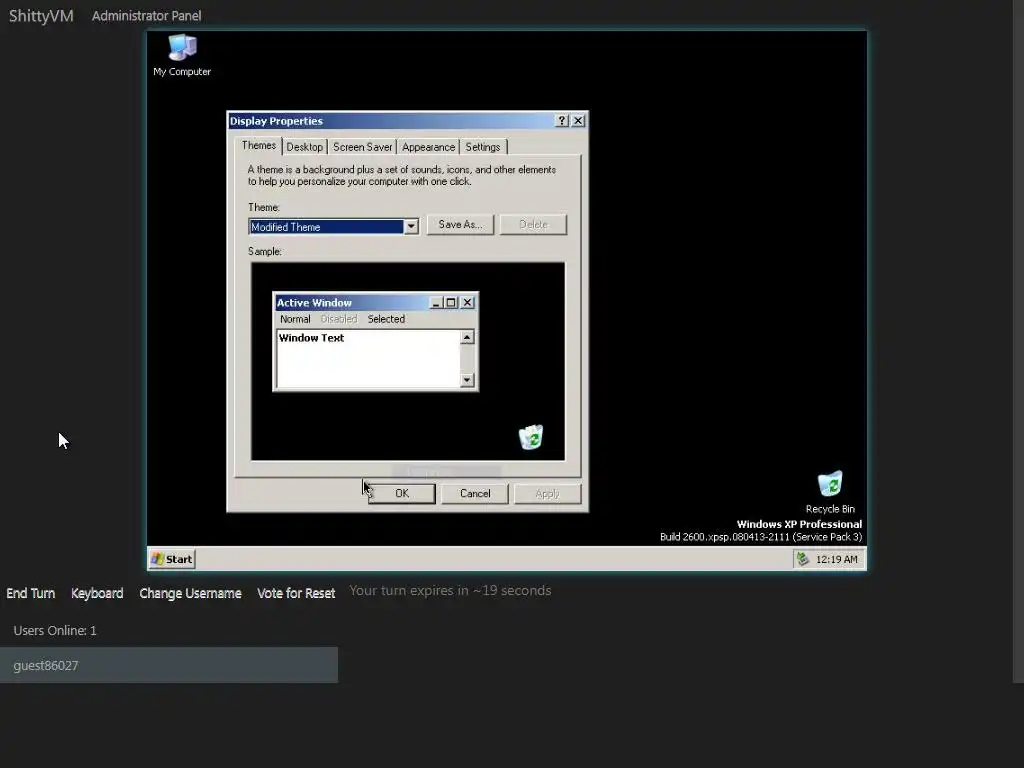1024x768 pixels.
Task: Click End Turn below the VM screen
Action: pos(31,593)
